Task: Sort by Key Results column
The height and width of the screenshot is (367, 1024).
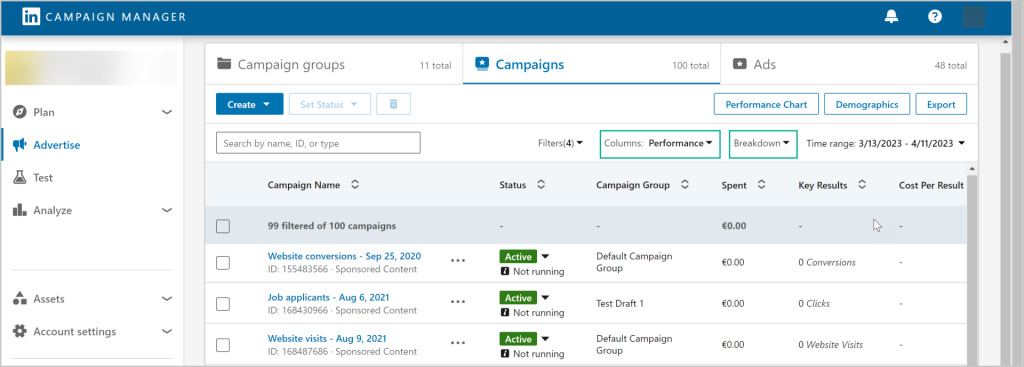Action: (862, 185)
